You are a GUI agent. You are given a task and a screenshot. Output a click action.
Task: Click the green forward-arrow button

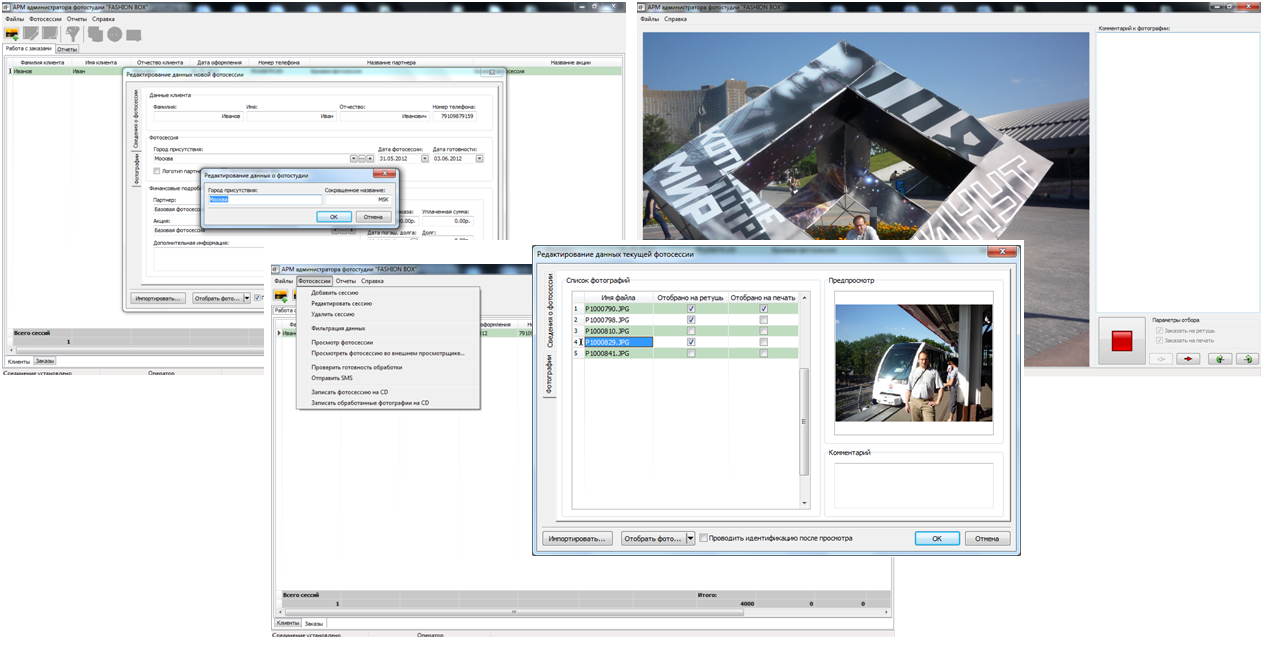1246,359
